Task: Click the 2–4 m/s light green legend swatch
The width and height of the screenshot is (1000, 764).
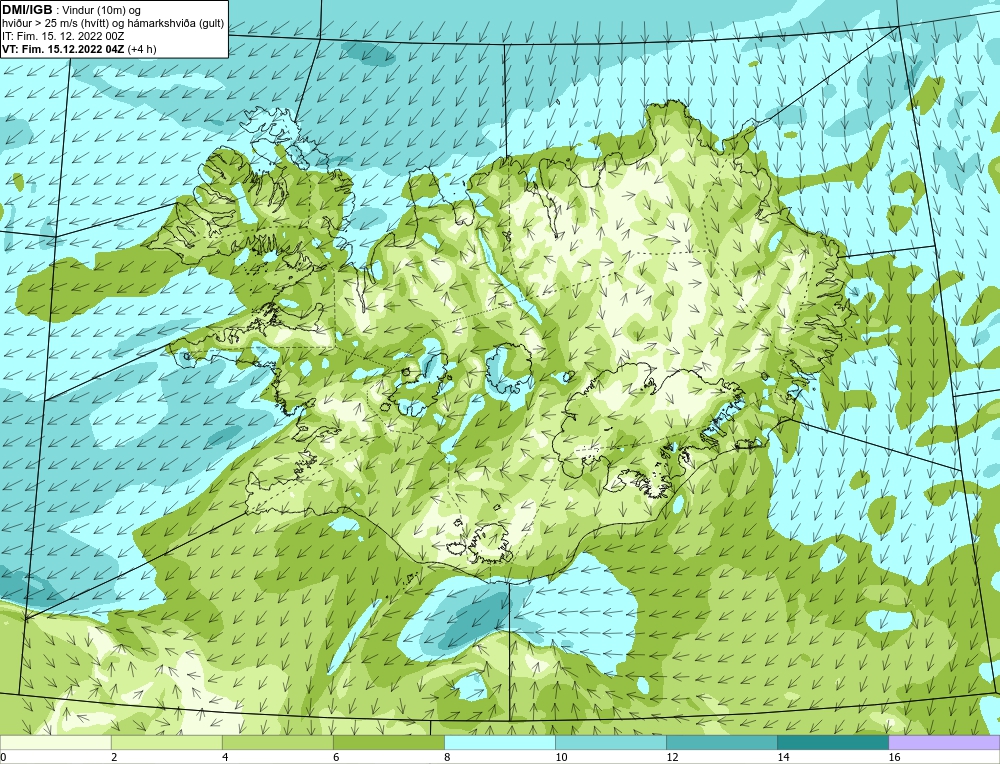Action: [166, 742]
